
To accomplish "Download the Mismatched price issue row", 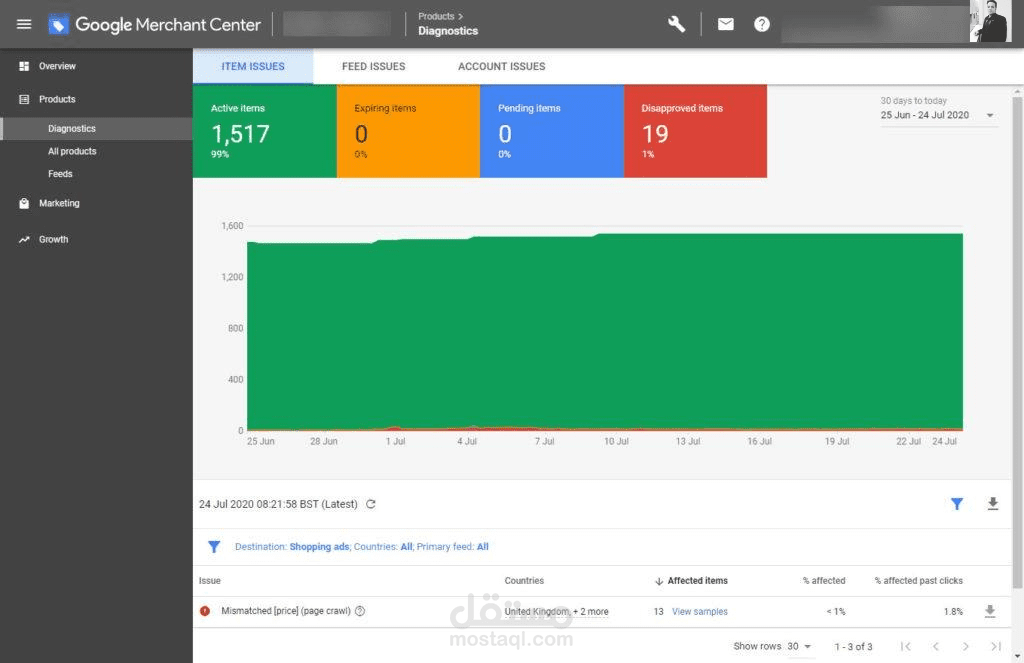I will tap(990, 611).
